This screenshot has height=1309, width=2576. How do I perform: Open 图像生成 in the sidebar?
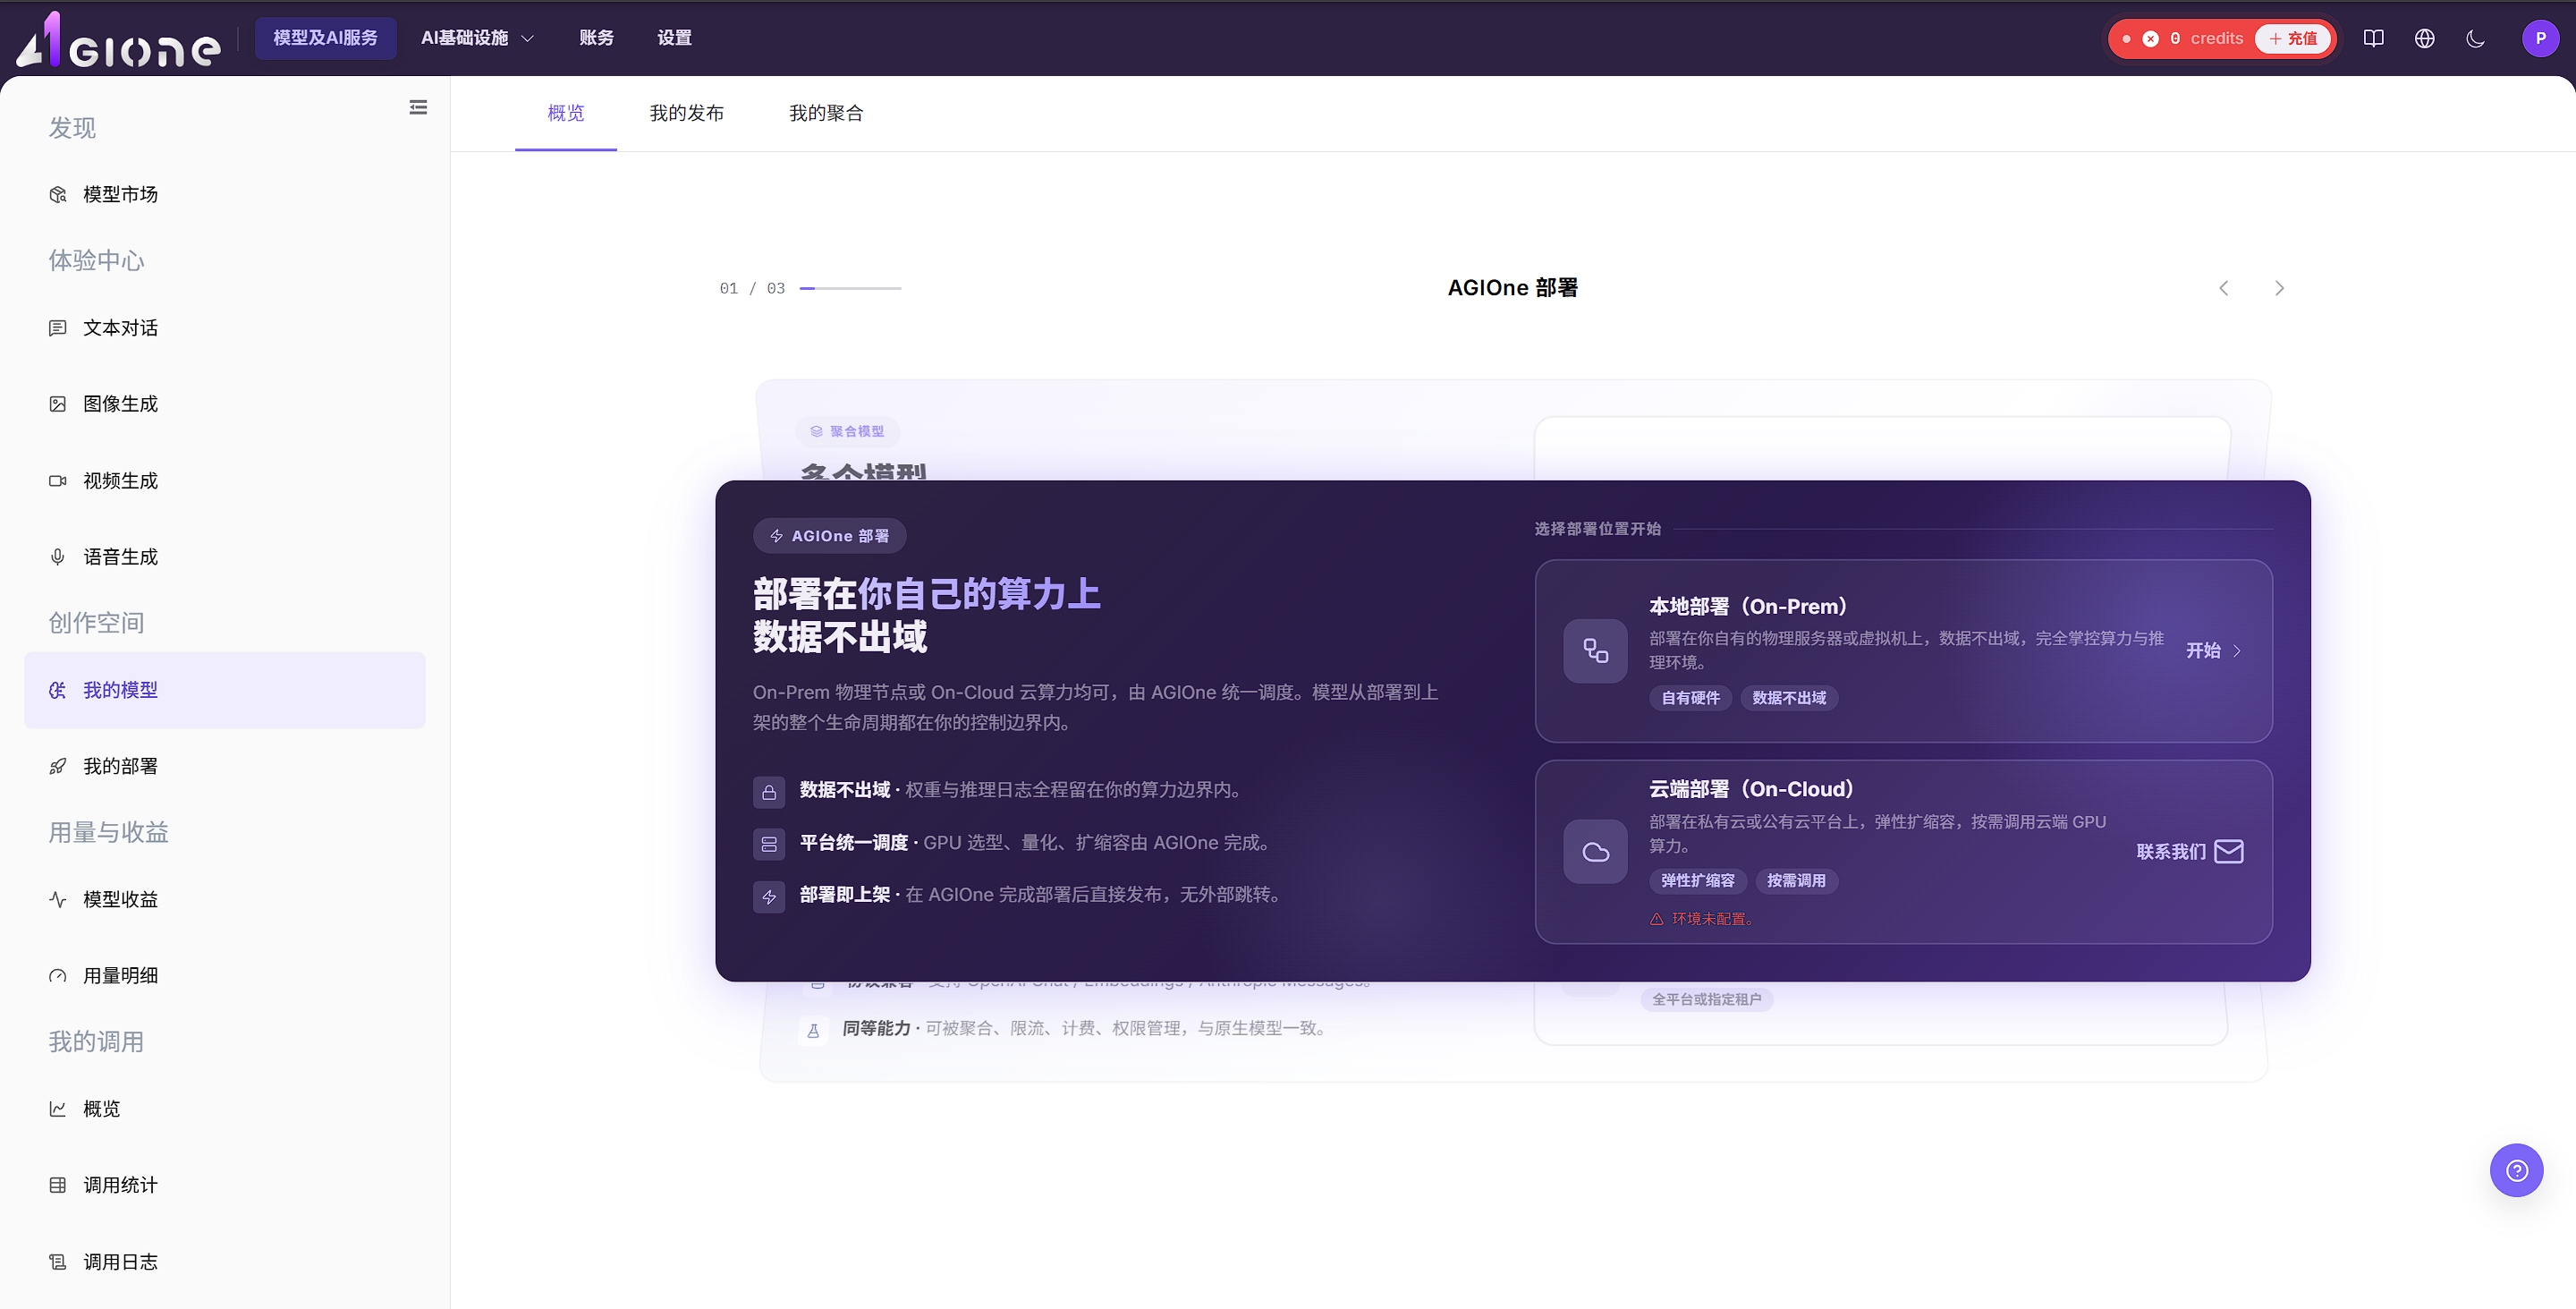(x=225, y=404)
